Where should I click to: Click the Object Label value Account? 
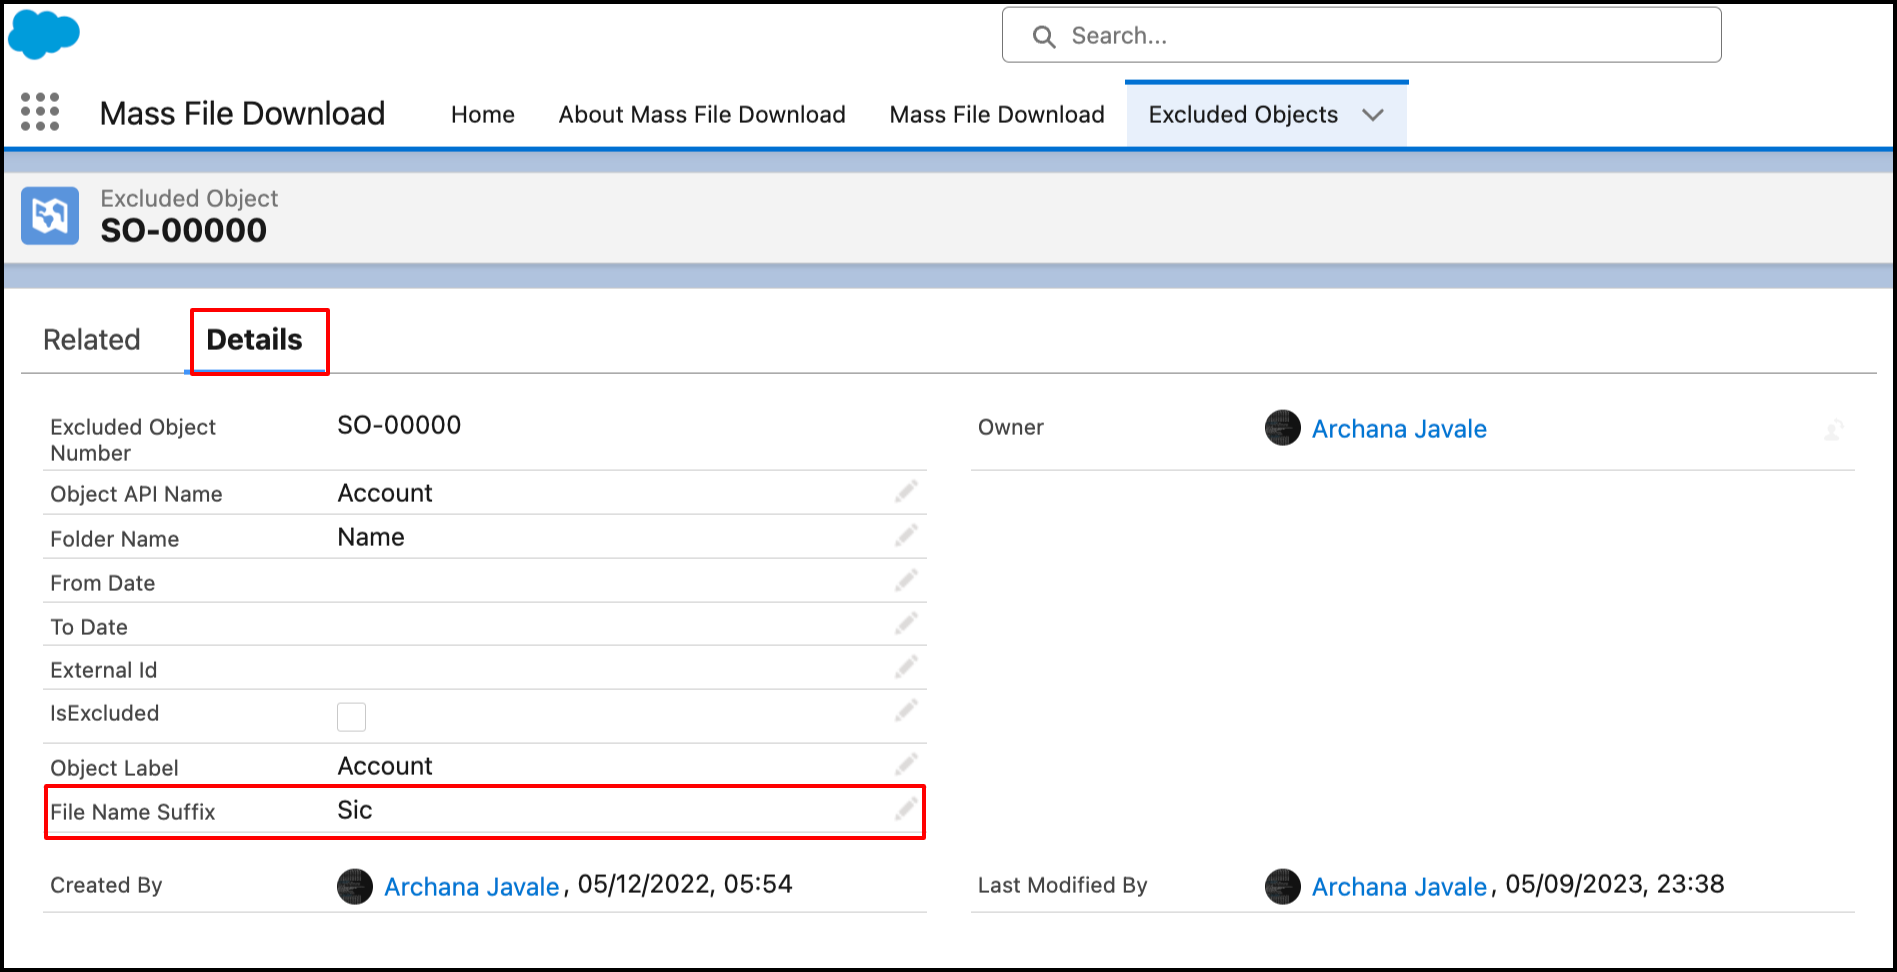pyautogui.click(x=385, y=766)
